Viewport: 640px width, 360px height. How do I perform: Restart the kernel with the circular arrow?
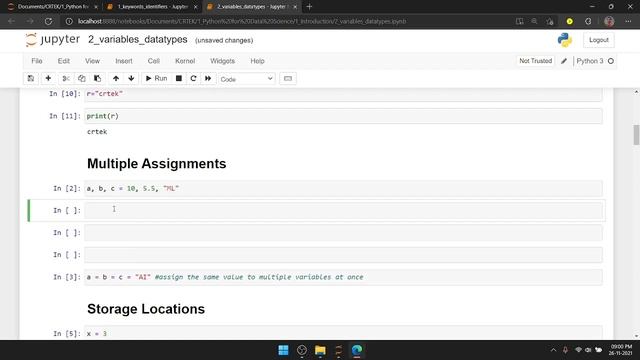(x=193, y=78)
